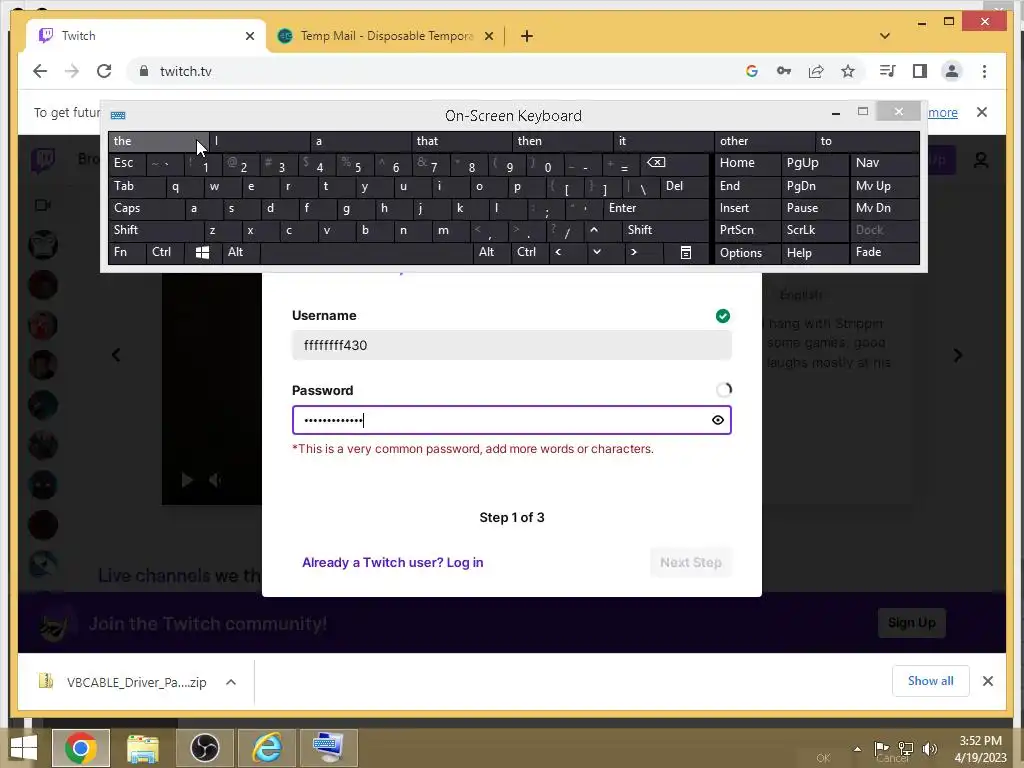The image size is (1024, 768).
Task: Focus the Password input field
Action: click(511, 420)
